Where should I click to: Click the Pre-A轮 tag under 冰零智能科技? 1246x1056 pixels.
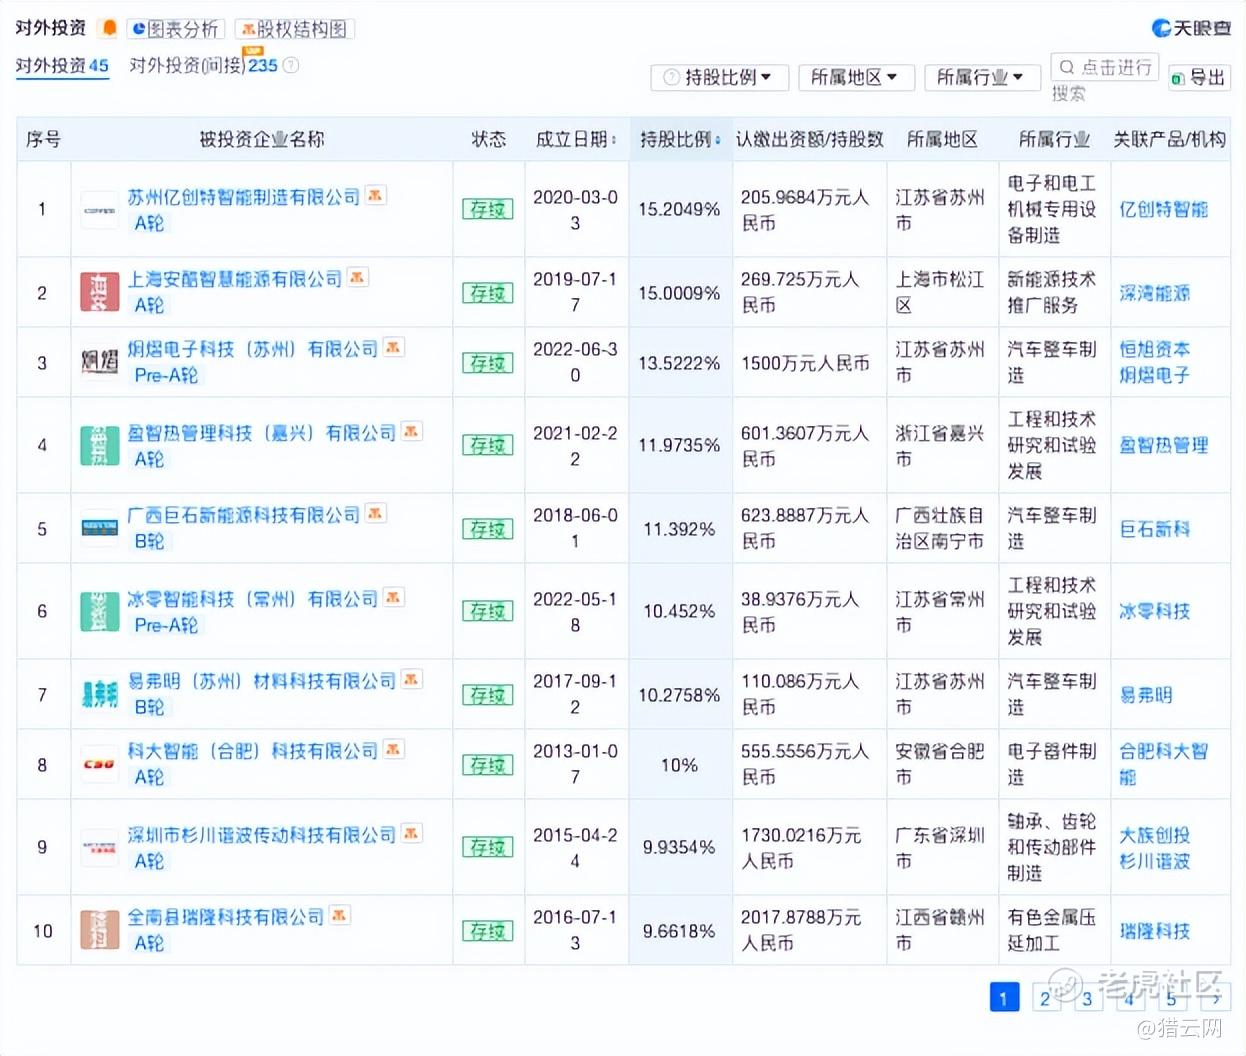point(166,625)
